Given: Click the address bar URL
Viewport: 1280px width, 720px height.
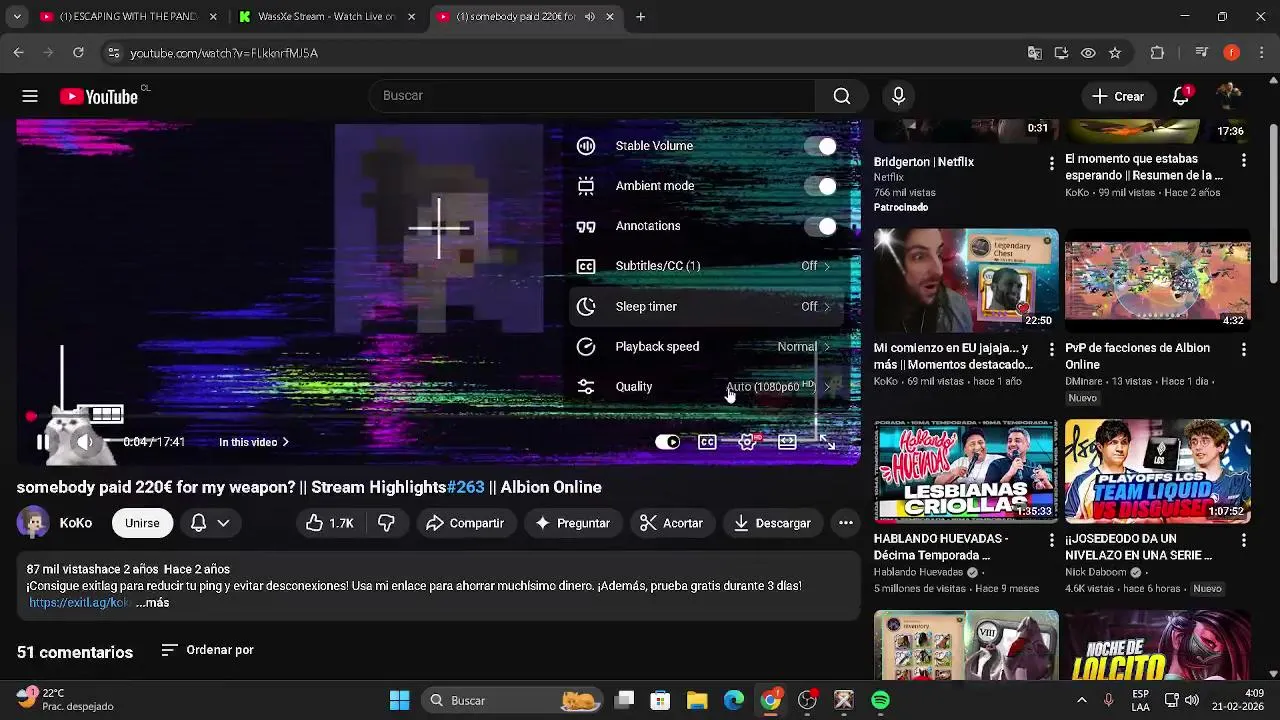Looking at the screenshot, I should pyautogui.click(x=224, y=53).
